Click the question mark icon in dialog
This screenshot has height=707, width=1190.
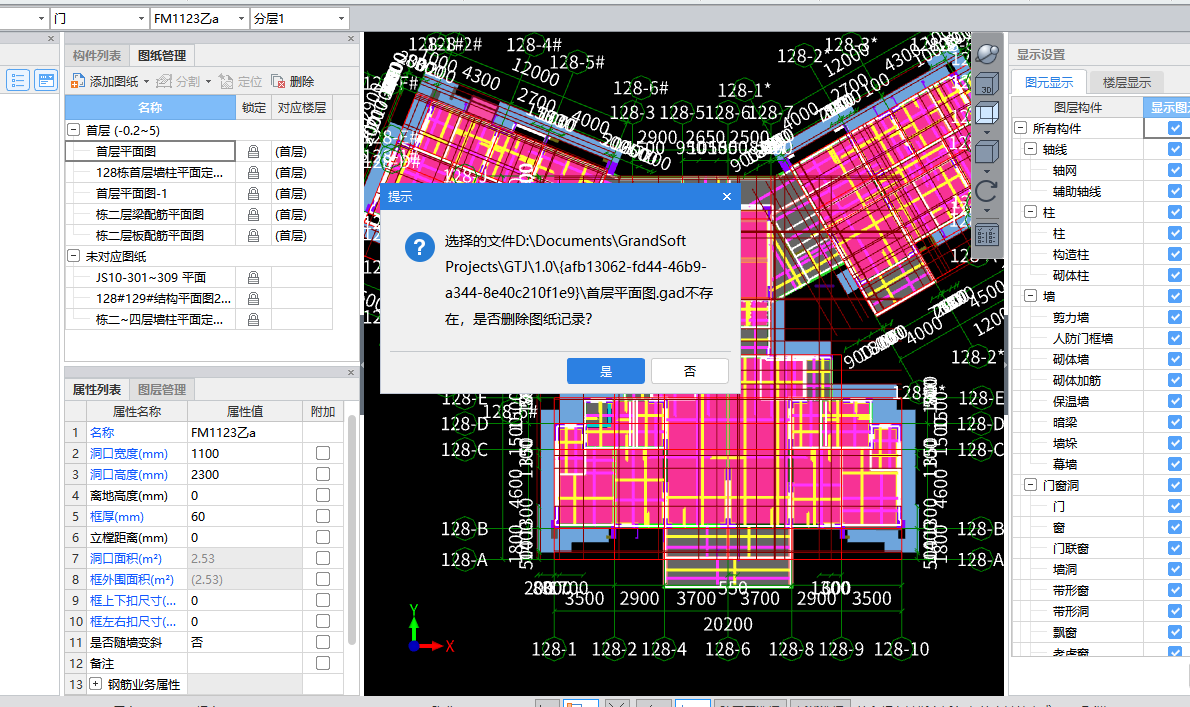[x=420, y=247]
